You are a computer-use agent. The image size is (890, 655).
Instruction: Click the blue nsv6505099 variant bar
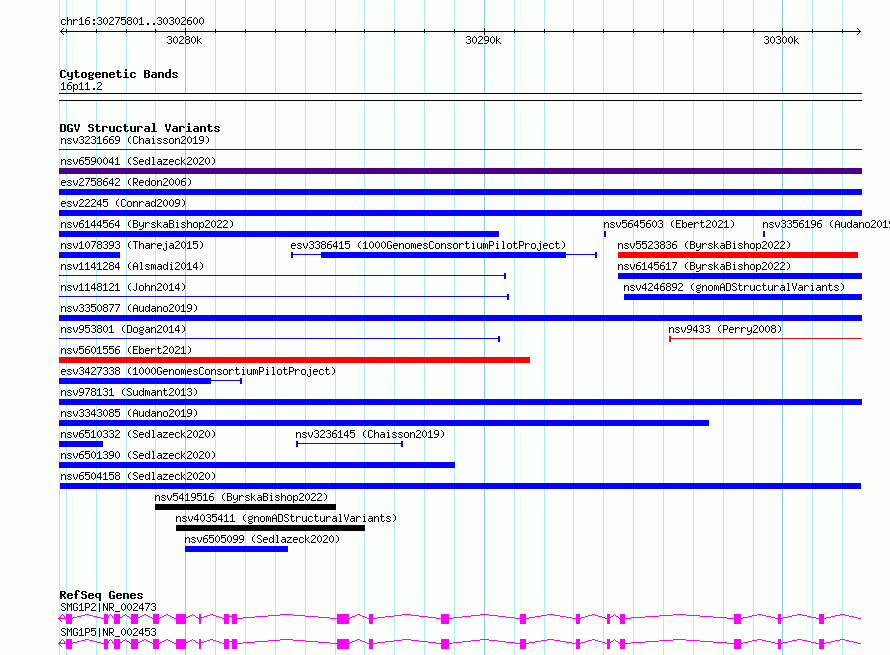[236, 549]
